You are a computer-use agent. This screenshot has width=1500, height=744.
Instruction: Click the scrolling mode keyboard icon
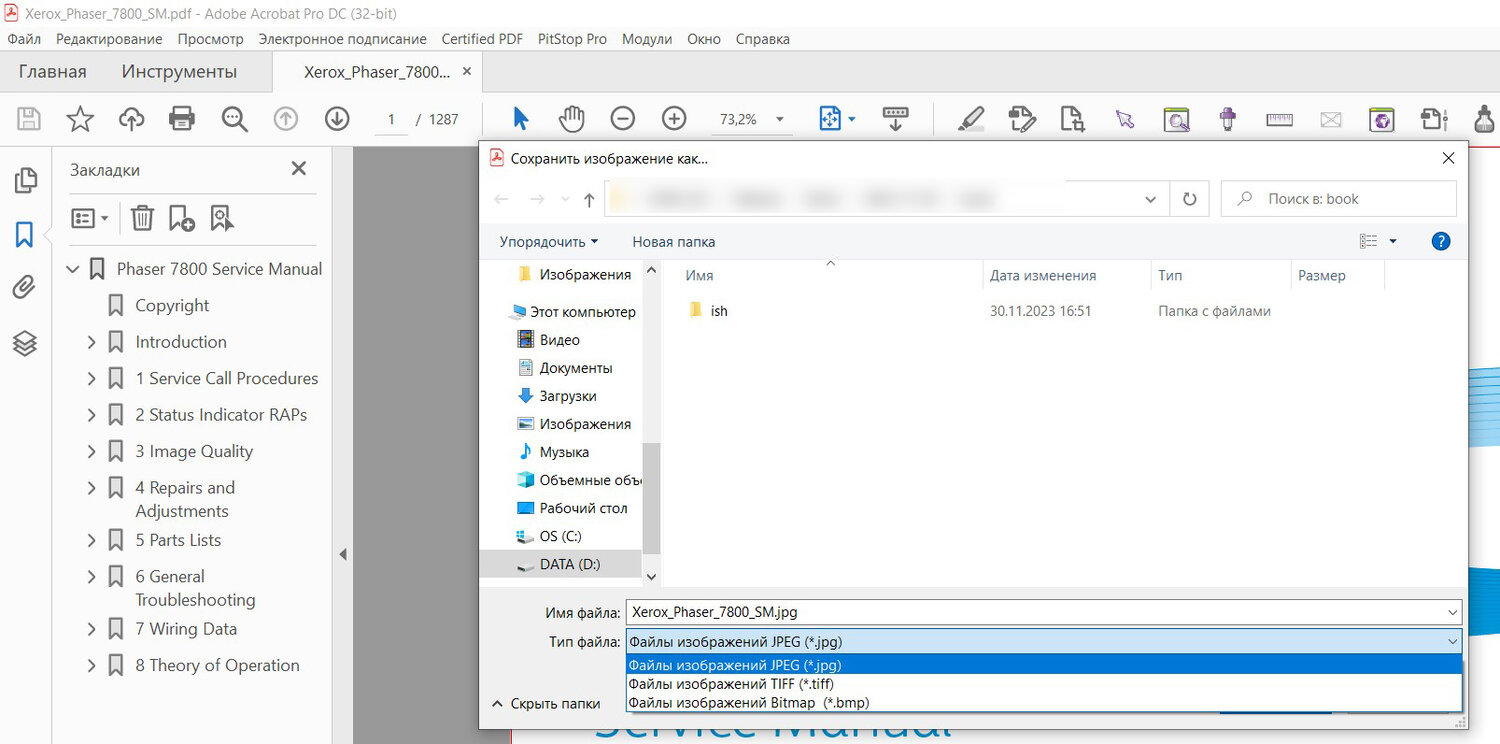coord(895,119)
